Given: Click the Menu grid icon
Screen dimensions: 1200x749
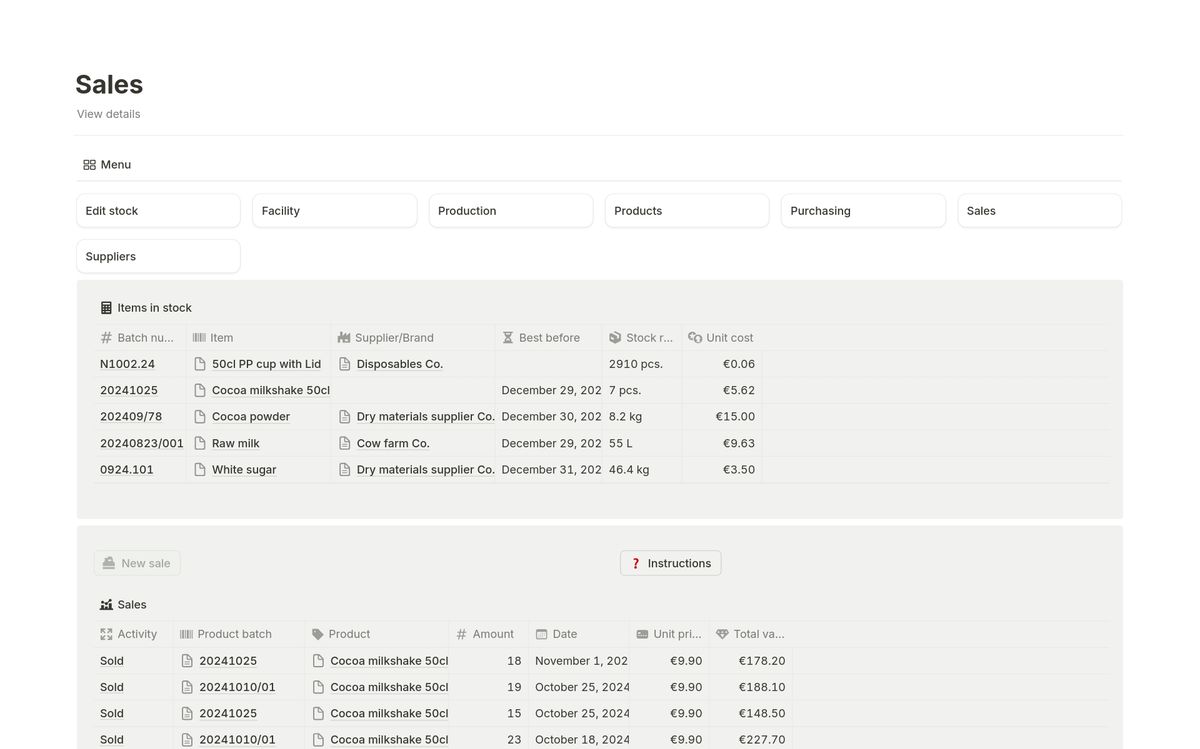Looking at the screenshot, I should coord(89,165).
